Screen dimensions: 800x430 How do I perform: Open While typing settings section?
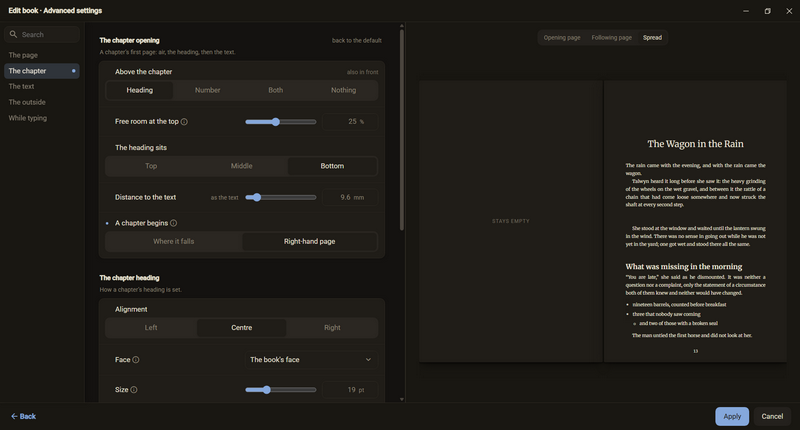tap(42, 118)
